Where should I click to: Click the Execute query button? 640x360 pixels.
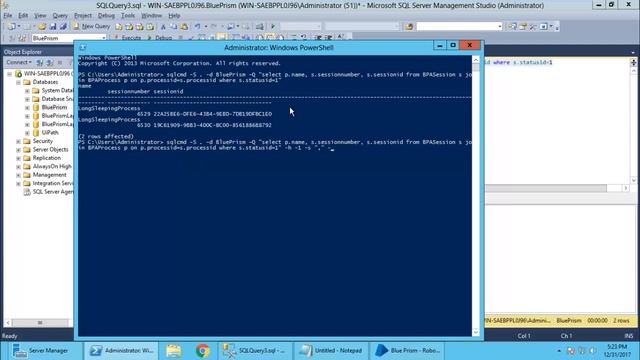point(127,38)
